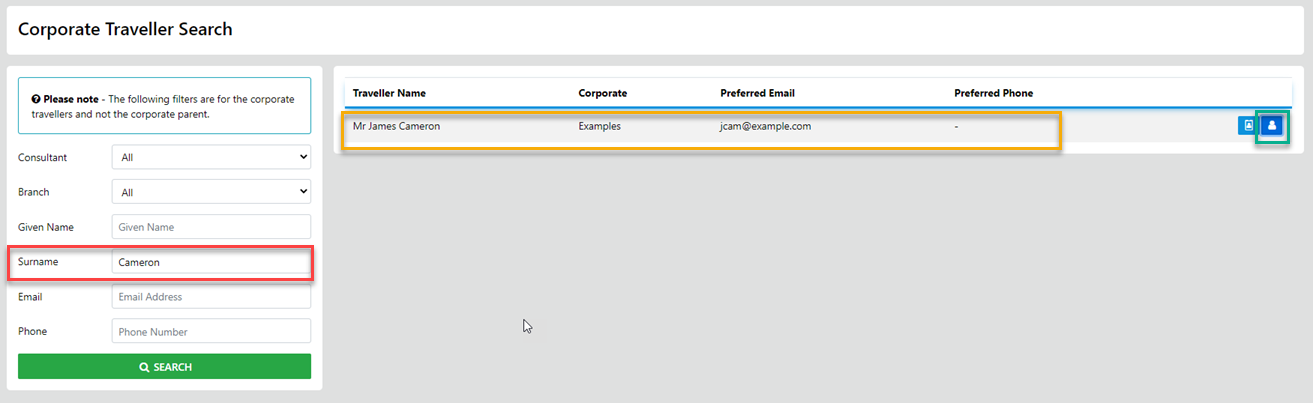Click the Preferred Phone column header
Image resolution: width=1313 pixels, height=403 pixels.
[993, 93]
